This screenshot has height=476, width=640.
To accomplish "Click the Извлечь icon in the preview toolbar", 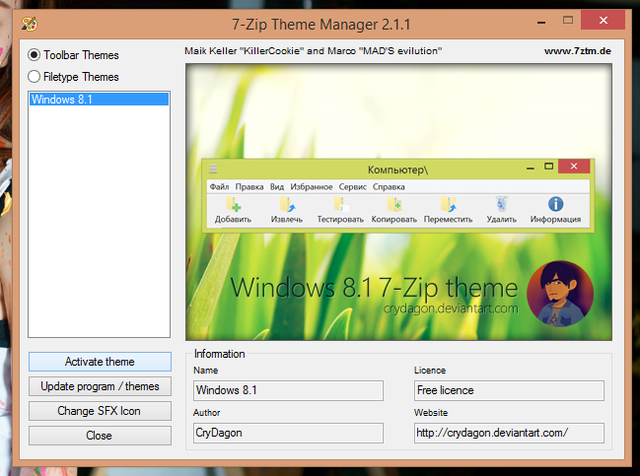I will point(287,204).
